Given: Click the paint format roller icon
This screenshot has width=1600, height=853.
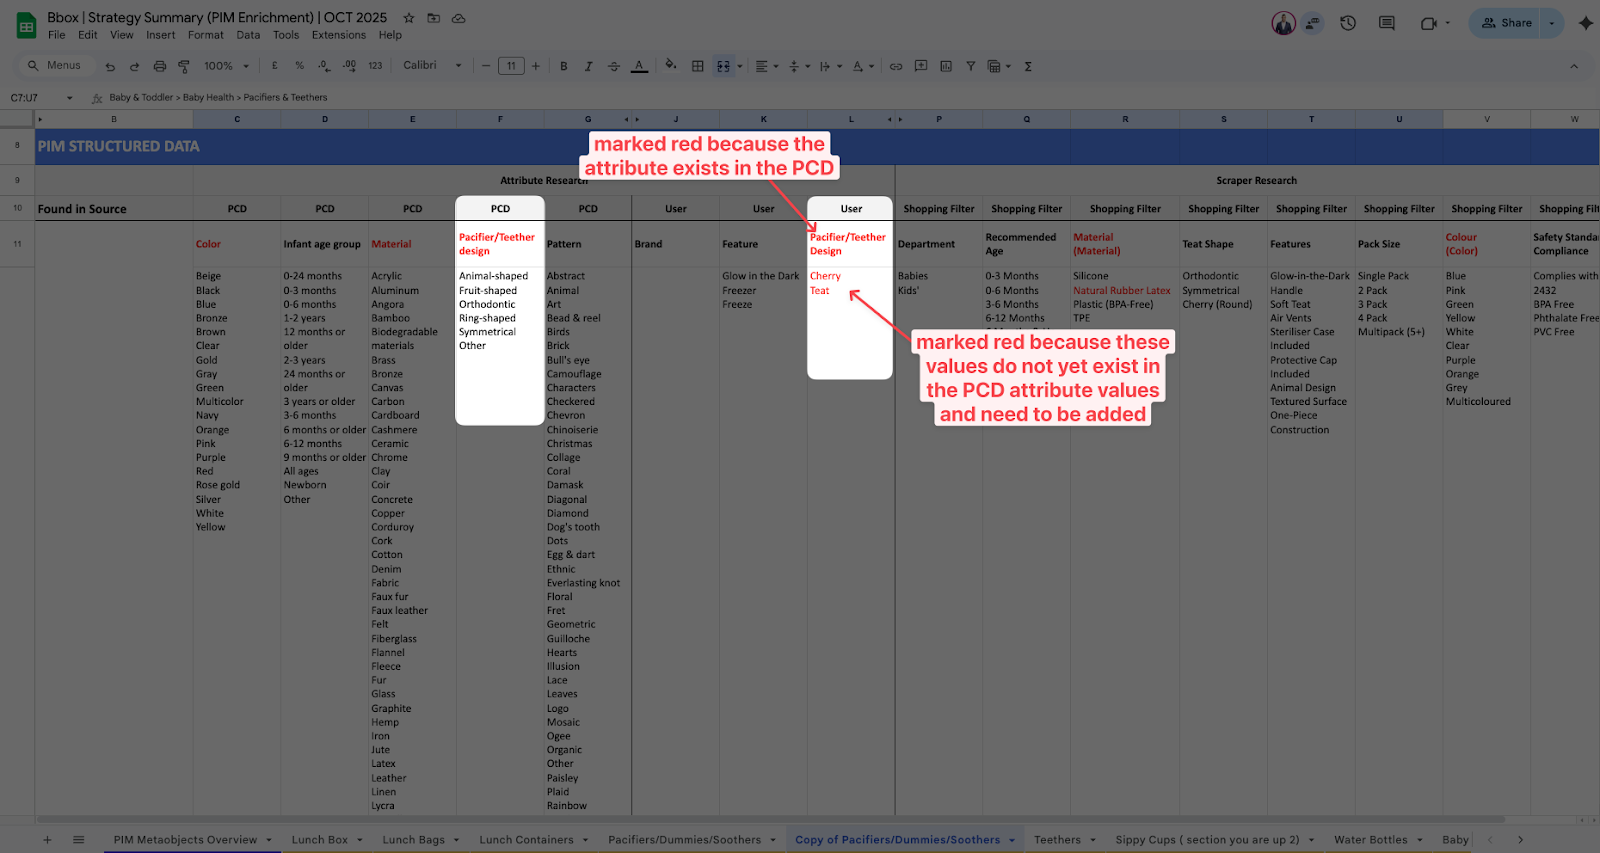Looking at the screenshot, I should [184, 66].
